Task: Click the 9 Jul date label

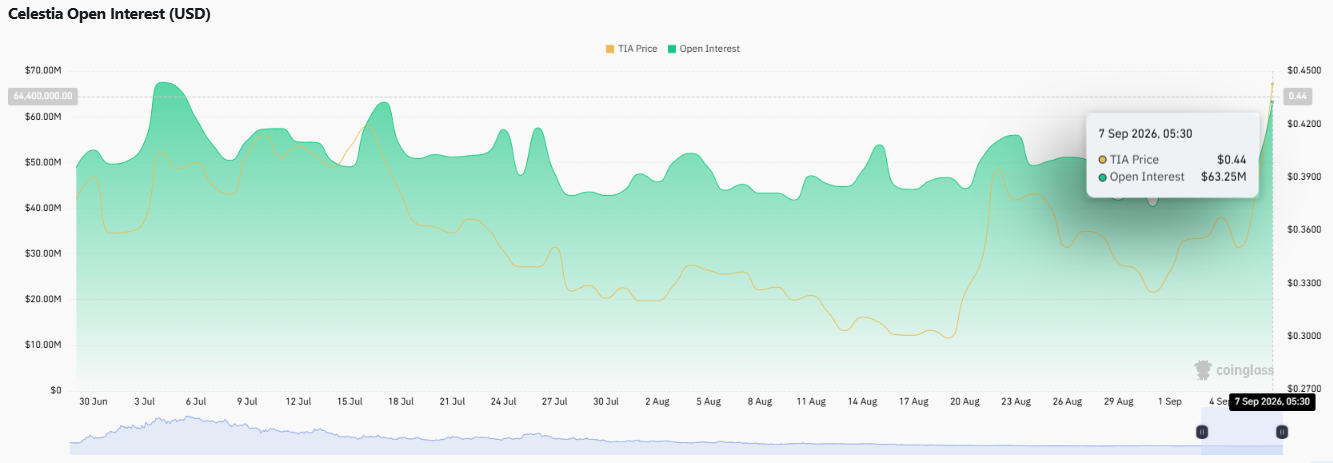Action: tap(247, 401)
